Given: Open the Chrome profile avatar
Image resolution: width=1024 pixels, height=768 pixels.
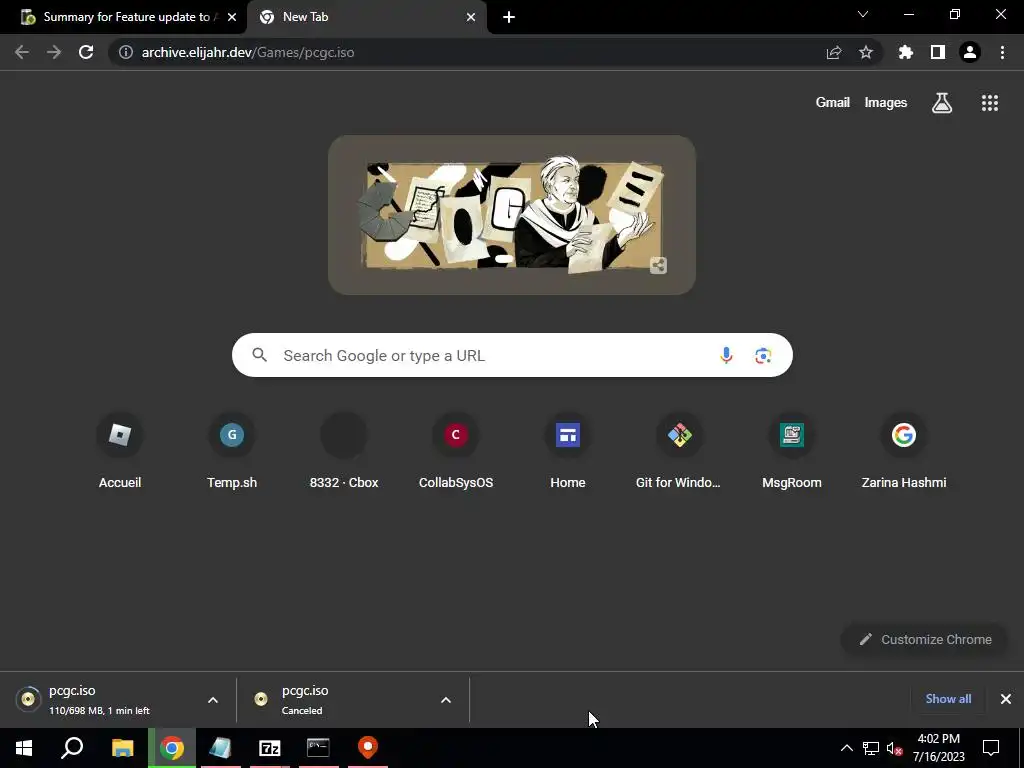Looking at the screenshot, I should click(x=970, y=52).
